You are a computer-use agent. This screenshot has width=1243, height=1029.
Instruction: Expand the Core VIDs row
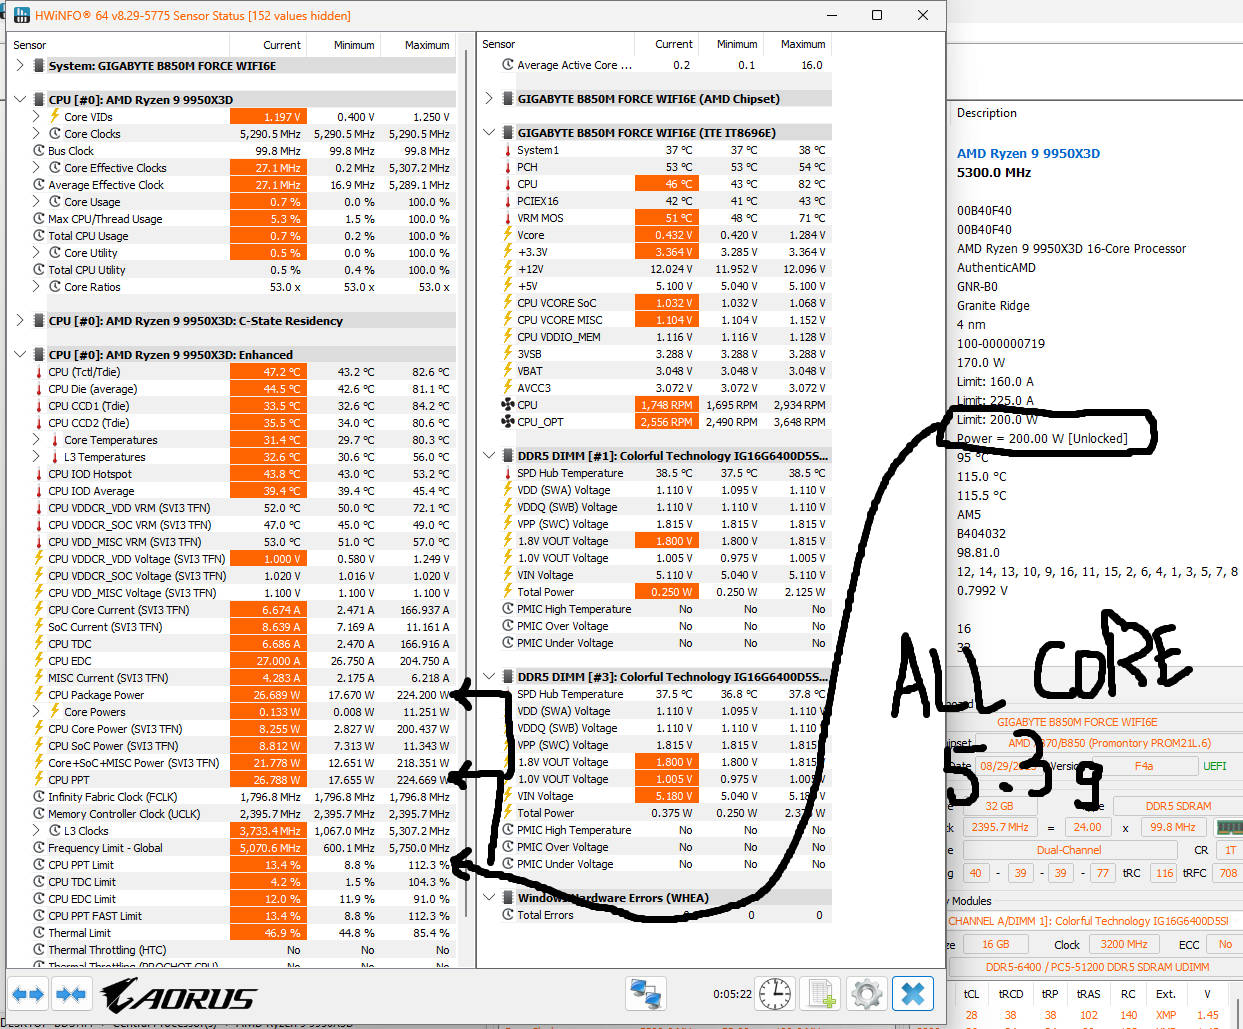point(37,117)
